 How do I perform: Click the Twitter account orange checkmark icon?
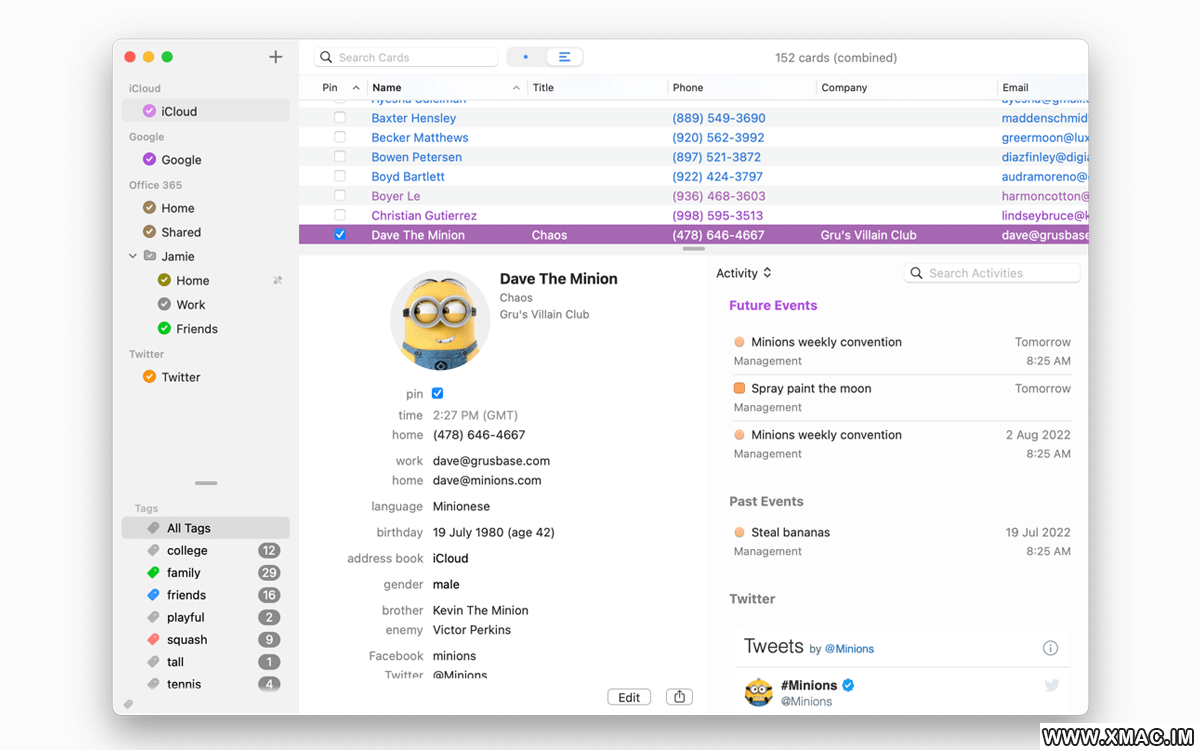coord(149,377)
